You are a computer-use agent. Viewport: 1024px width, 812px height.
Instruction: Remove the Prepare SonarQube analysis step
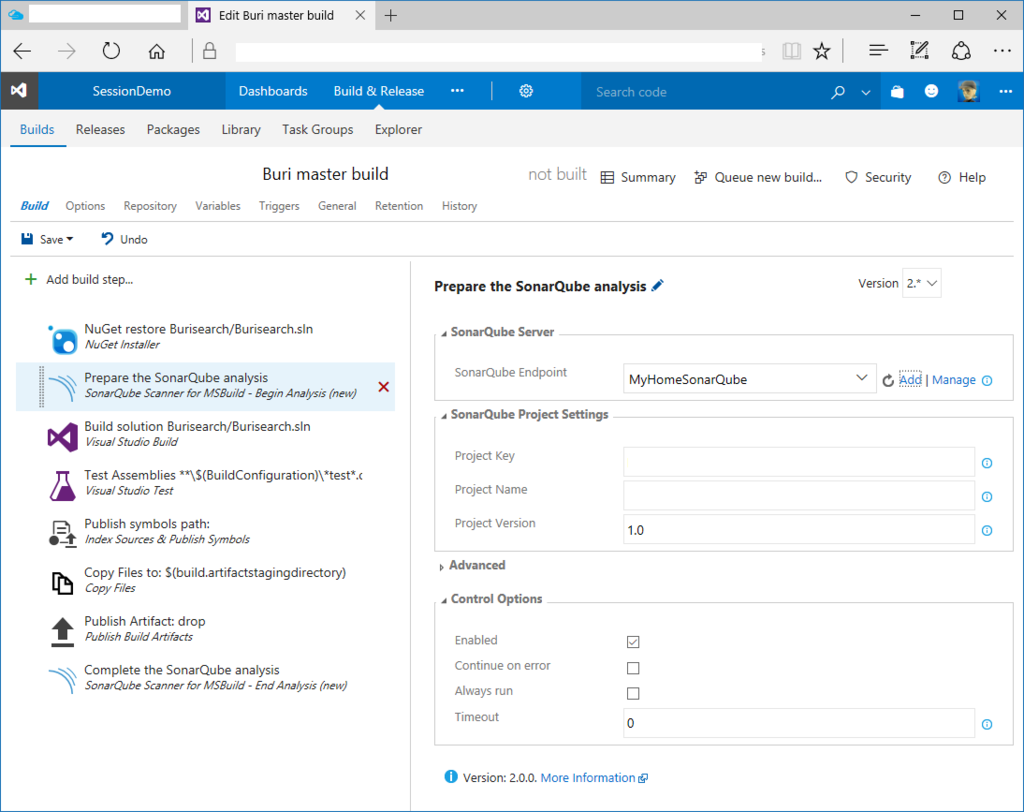pyautogui.click(x=383, y=387)
